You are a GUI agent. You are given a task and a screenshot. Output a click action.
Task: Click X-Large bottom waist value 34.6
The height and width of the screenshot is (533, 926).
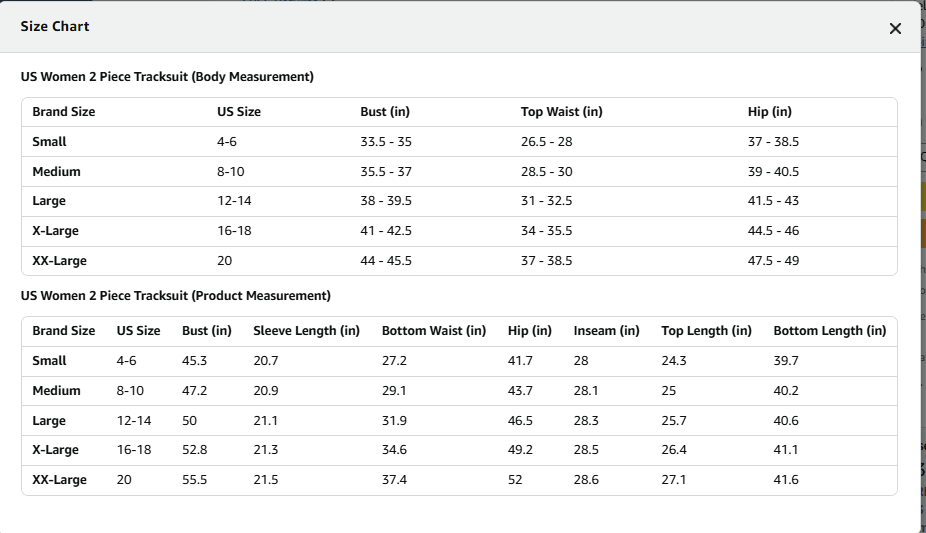pyautogui.click(x=394, y=450)
